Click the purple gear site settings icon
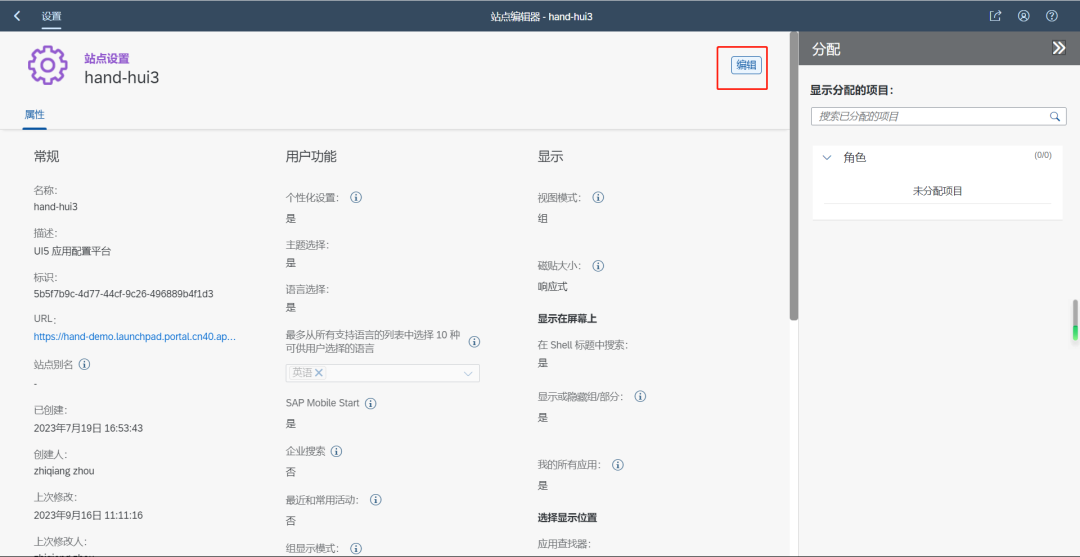 48,65
